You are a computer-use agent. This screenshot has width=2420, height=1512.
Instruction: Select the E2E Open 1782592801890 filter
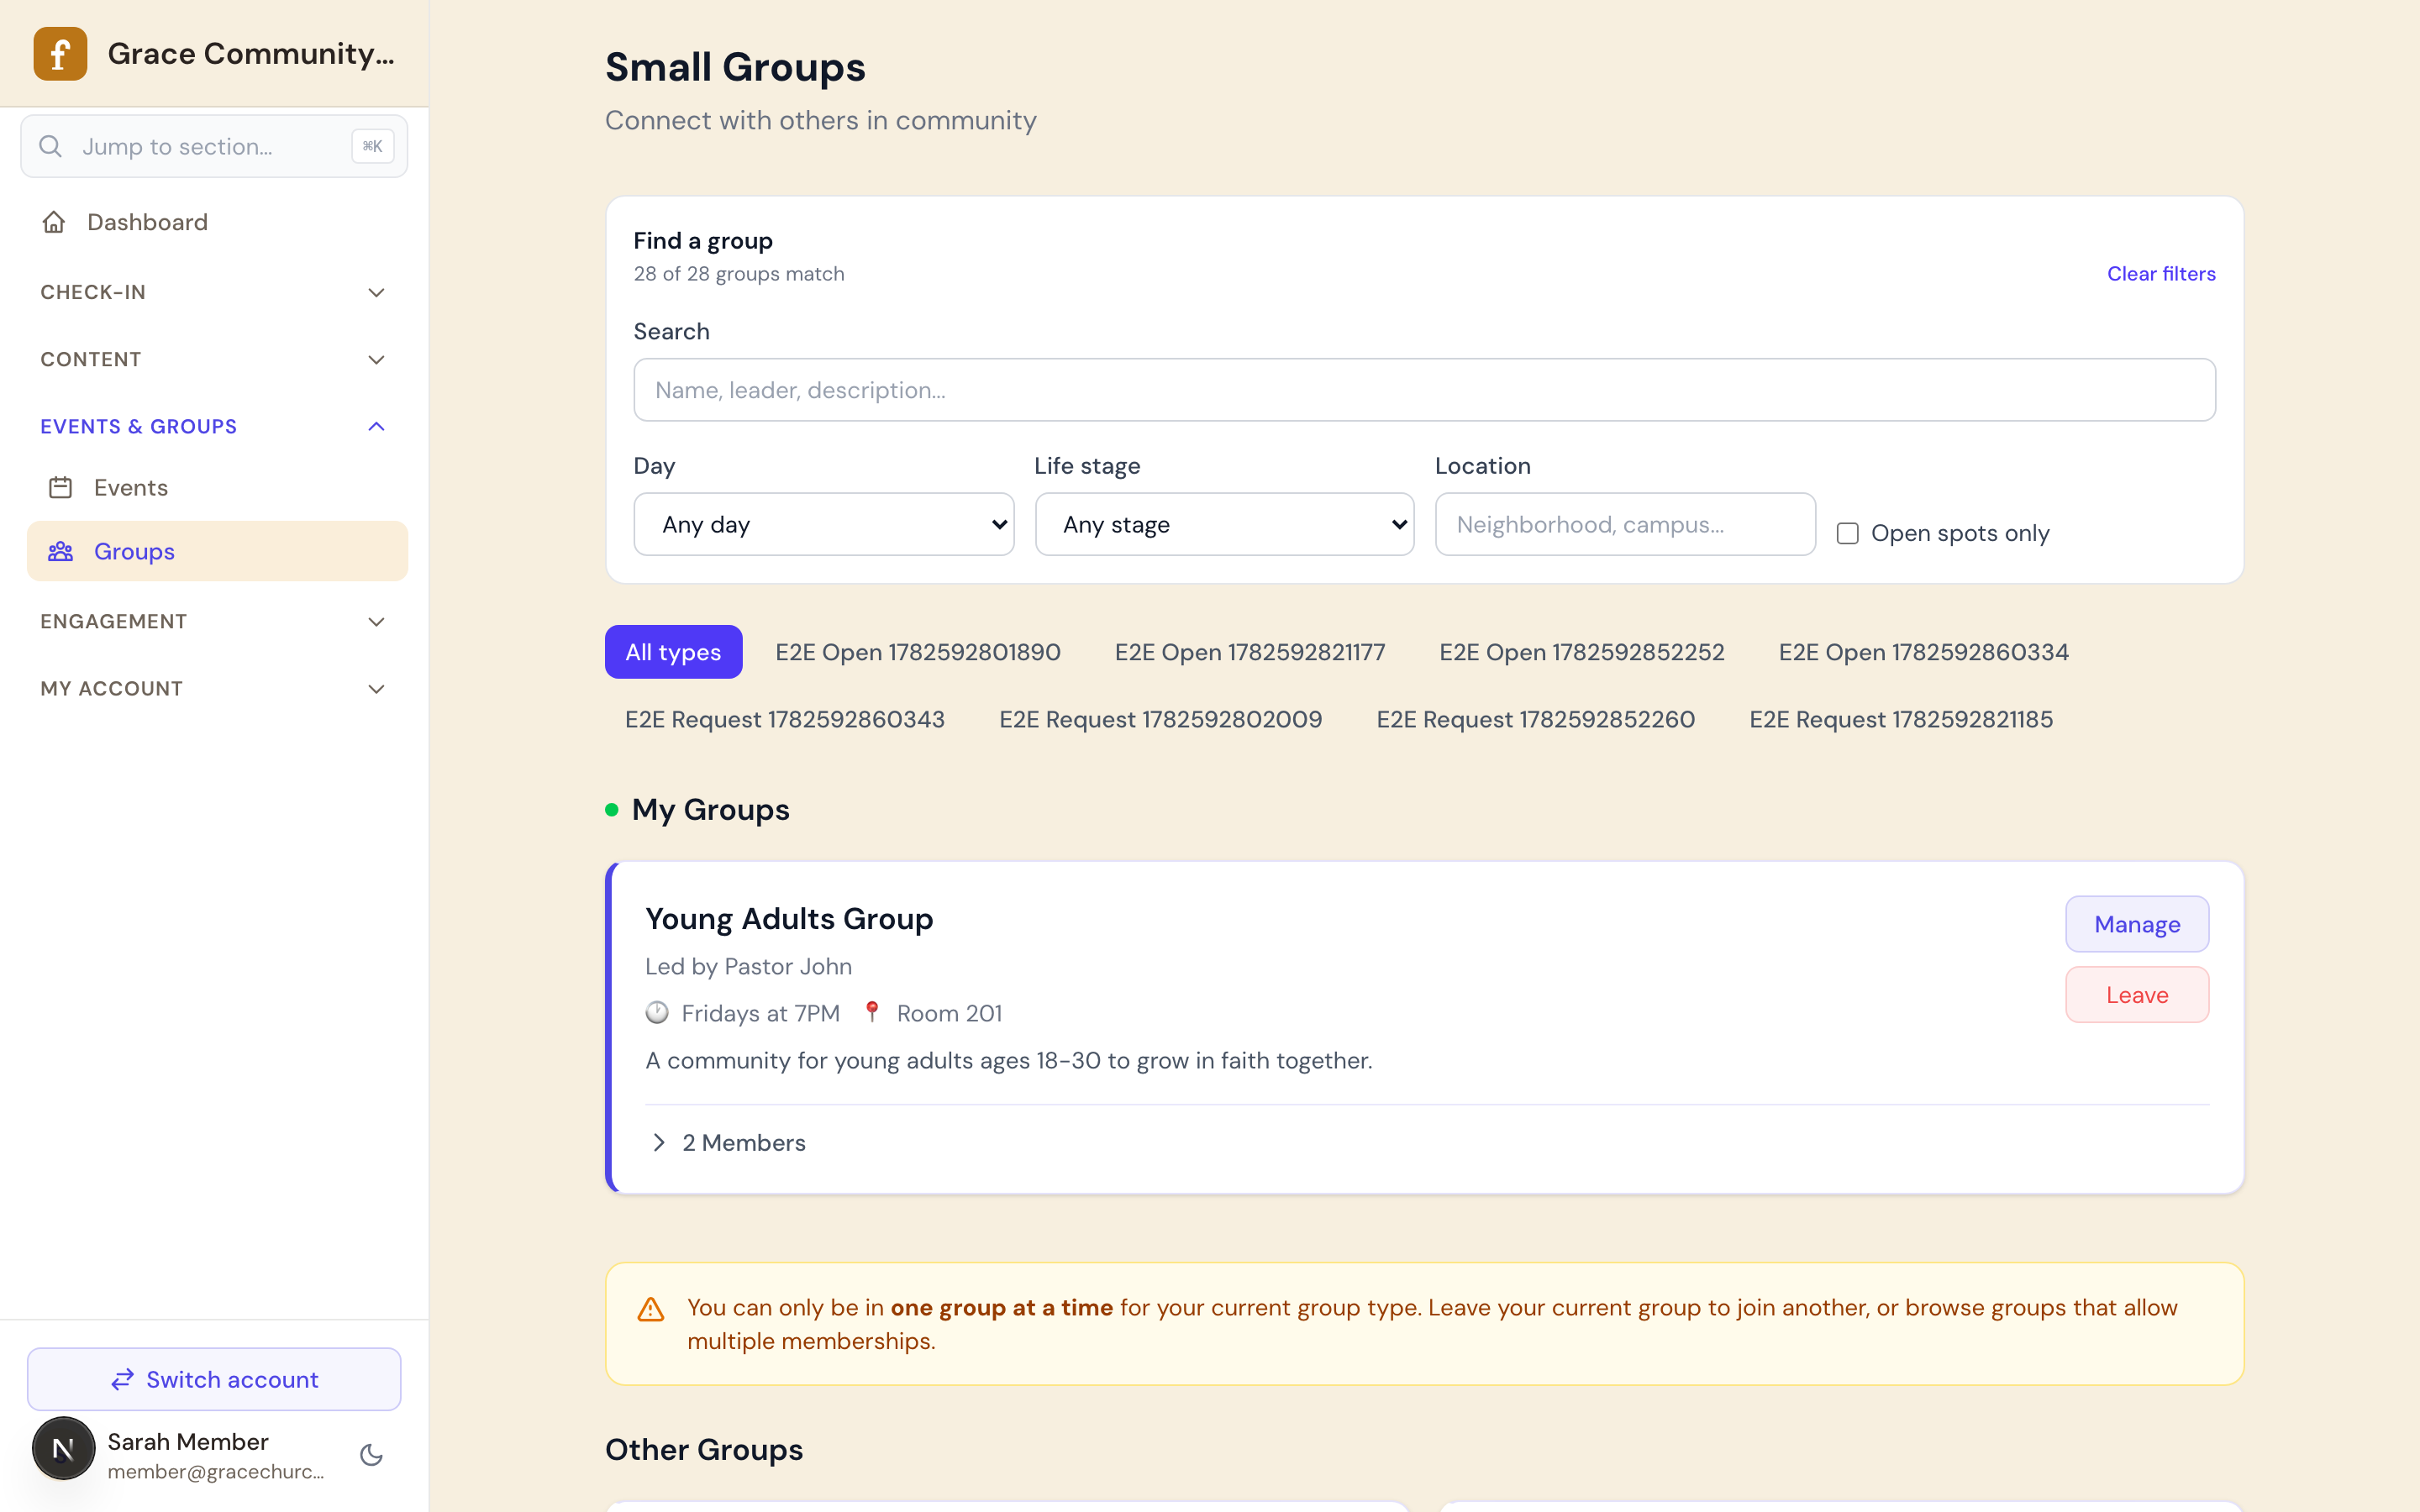point(918,652)
